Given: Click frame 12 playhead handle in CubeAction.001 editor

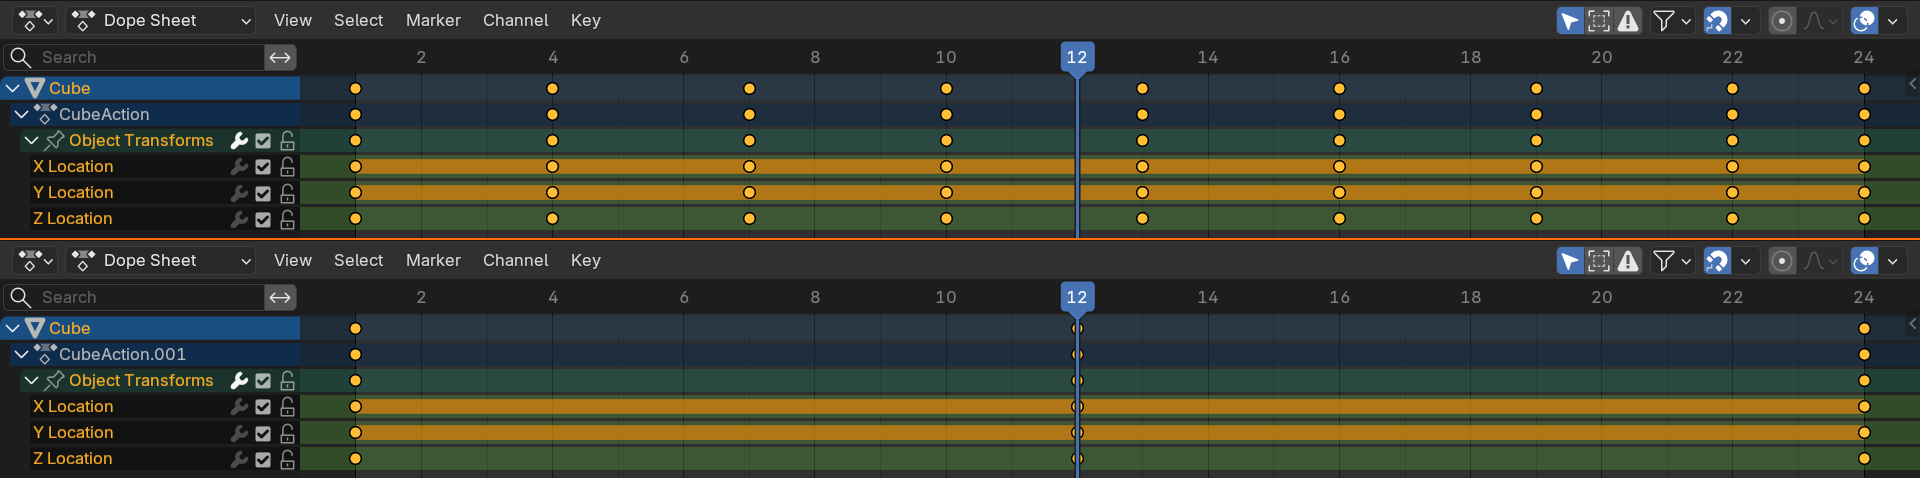Looking at the screenshot, I should 1077,297.
